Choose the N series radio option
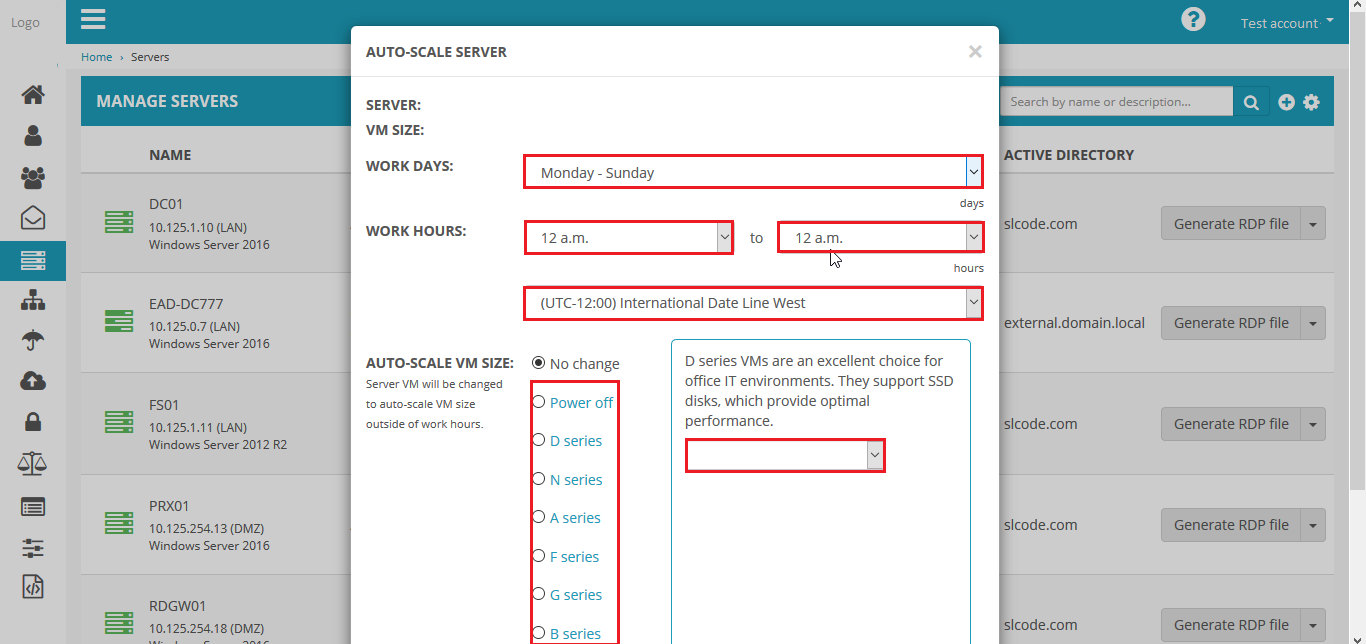The width and height of the screenshot is (1366, 644). [539, 479]
